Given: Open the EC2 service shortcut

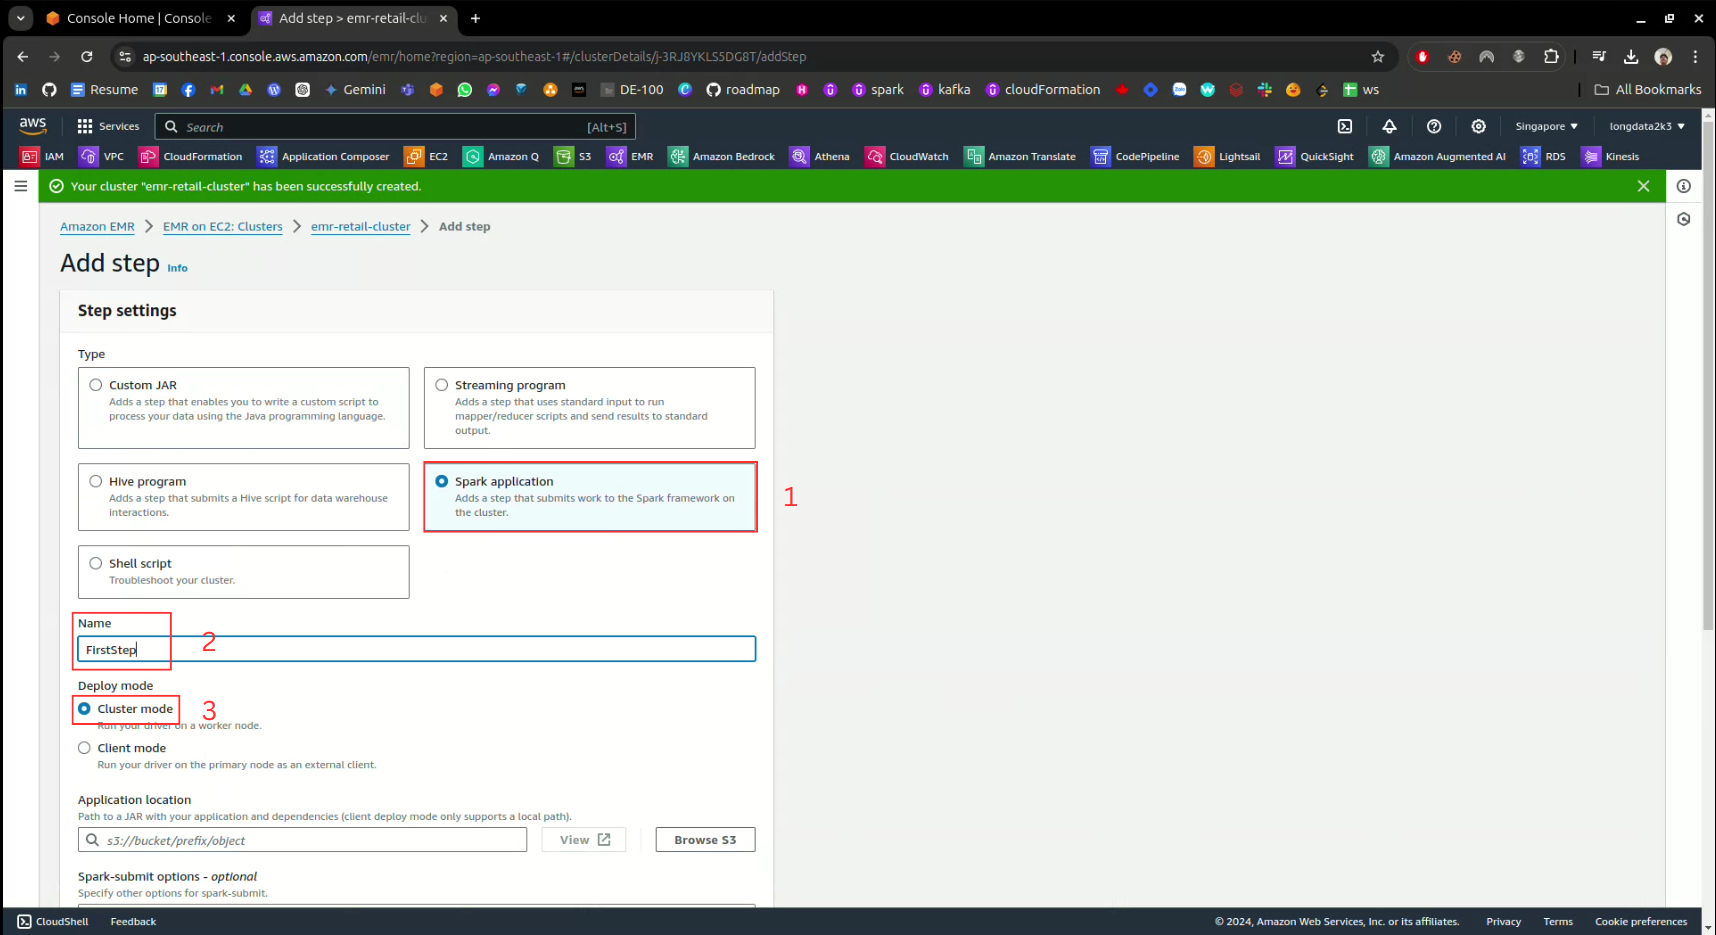Looking at the screenshot, I should 426,157.
